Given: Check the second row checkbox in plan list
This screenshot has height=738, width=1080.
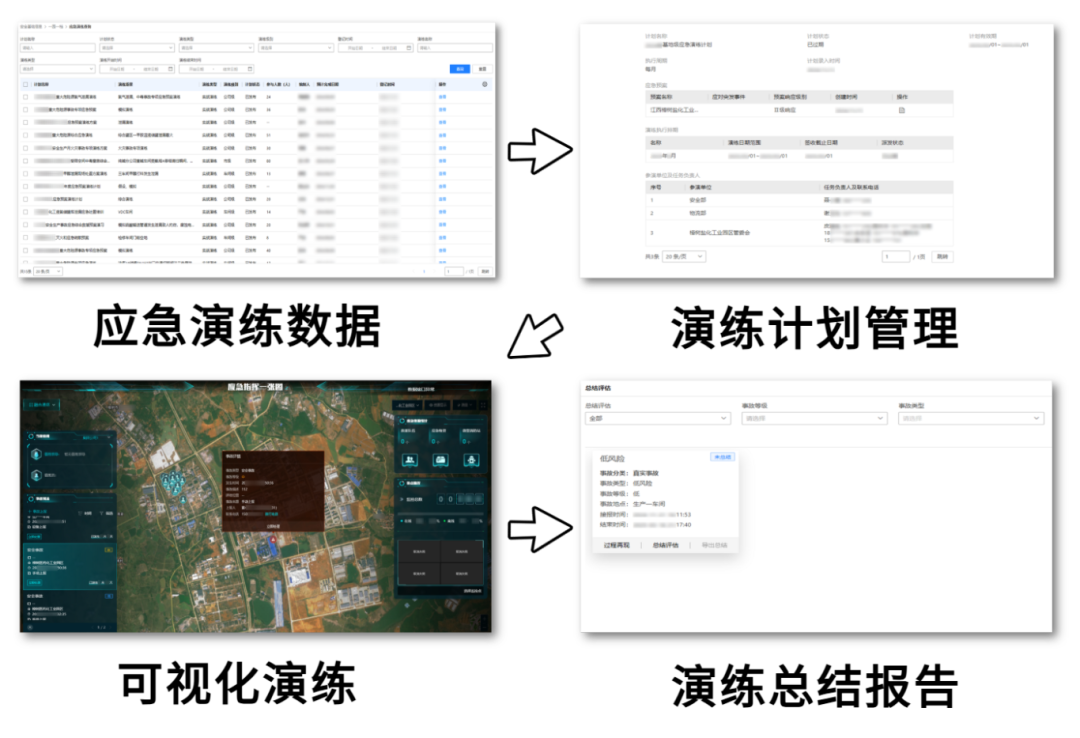Looking at the screenshot, I should (x=25, y=109).
